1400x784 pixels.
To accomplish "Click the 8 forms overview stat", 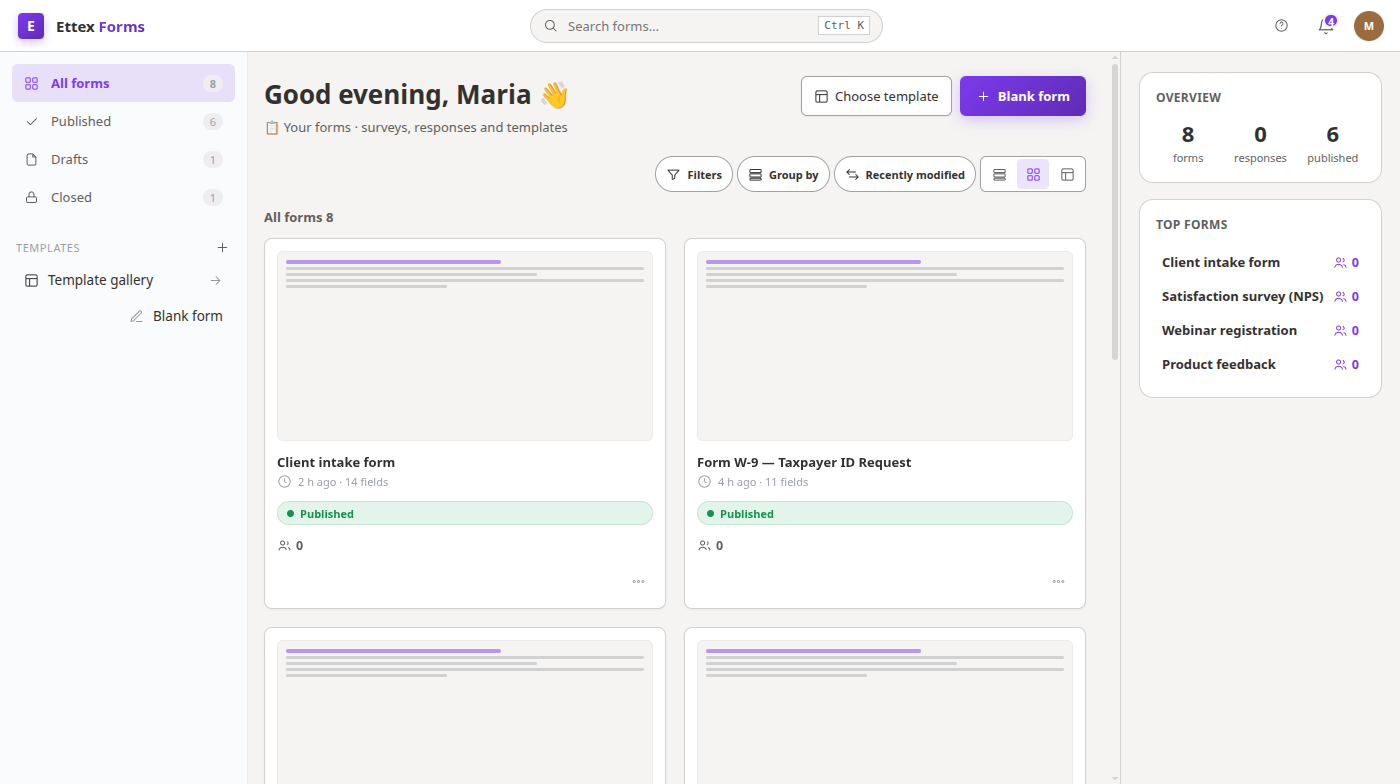I will pyautogui.click(x=1188, y=143).
